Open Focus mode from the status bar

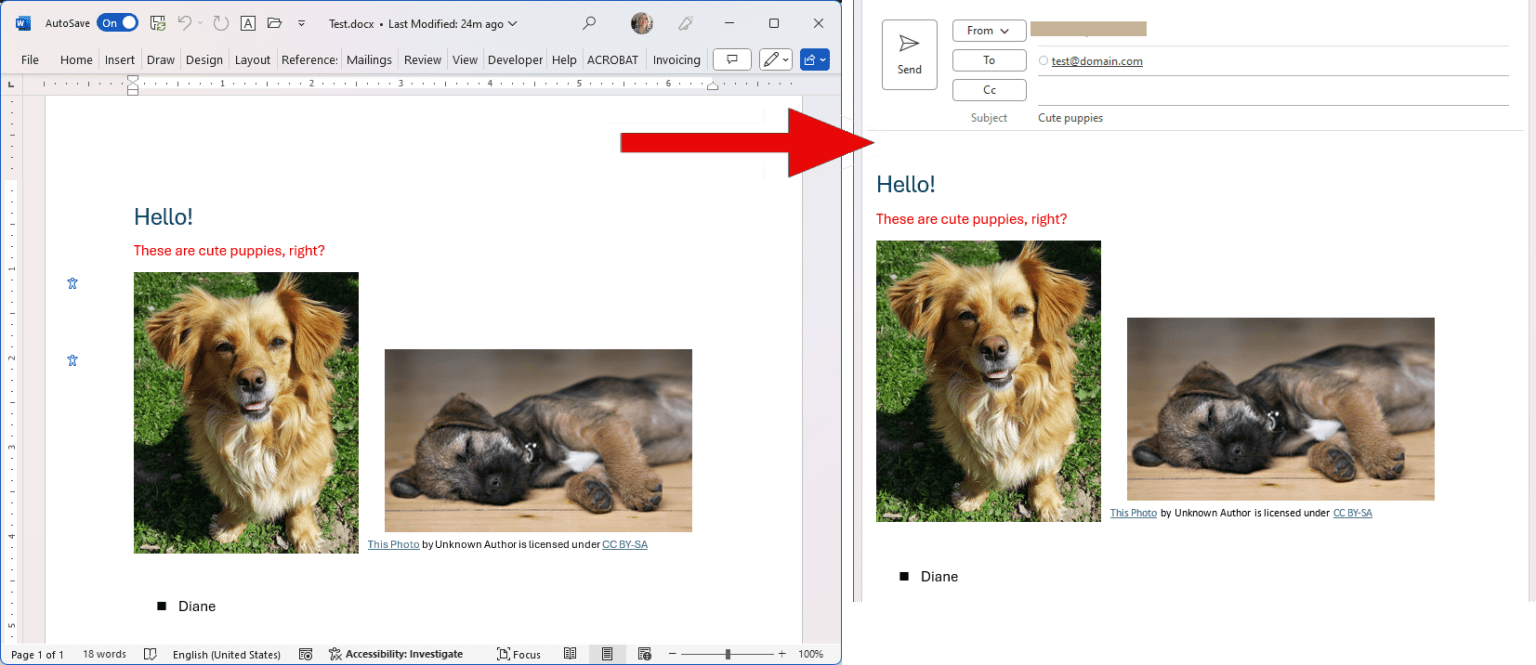click(519, 654)
